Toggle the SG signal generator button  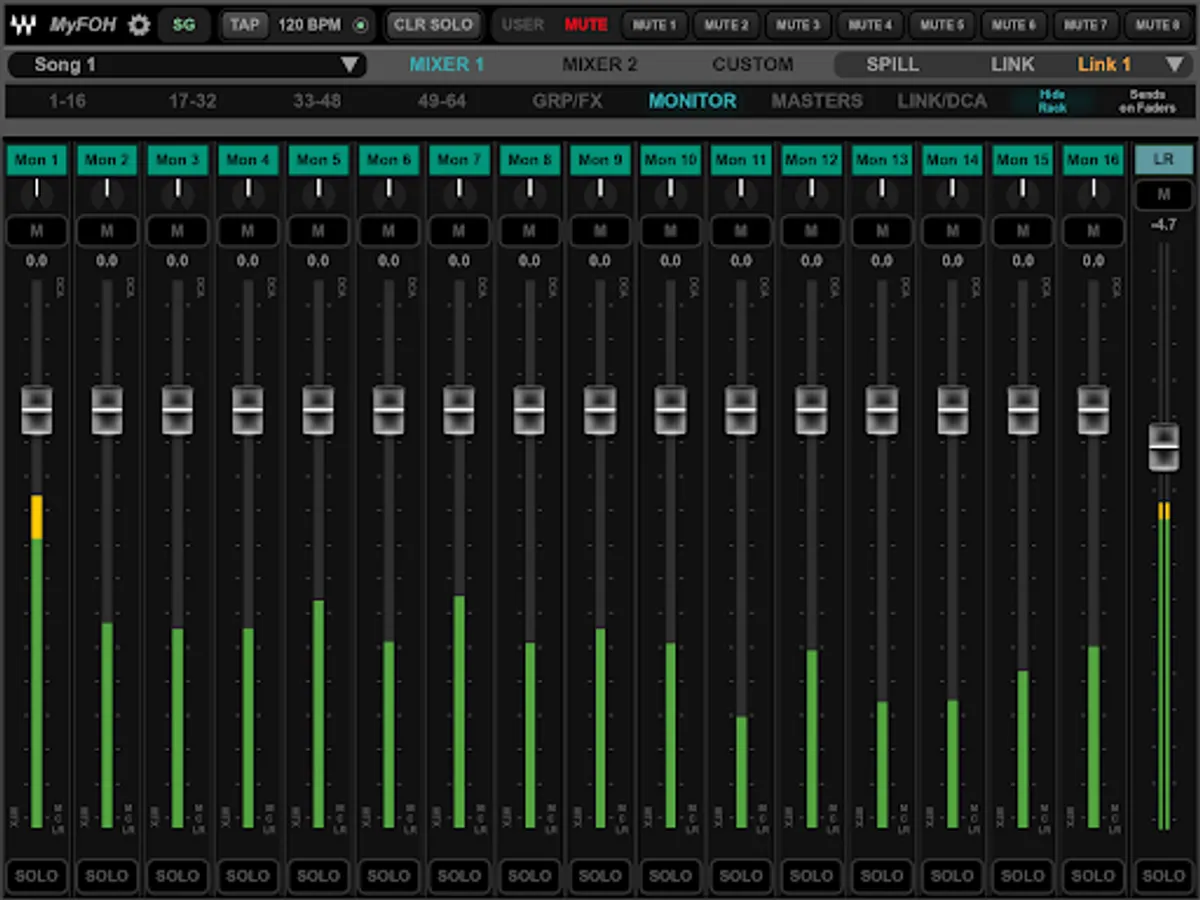coord(184,25)
